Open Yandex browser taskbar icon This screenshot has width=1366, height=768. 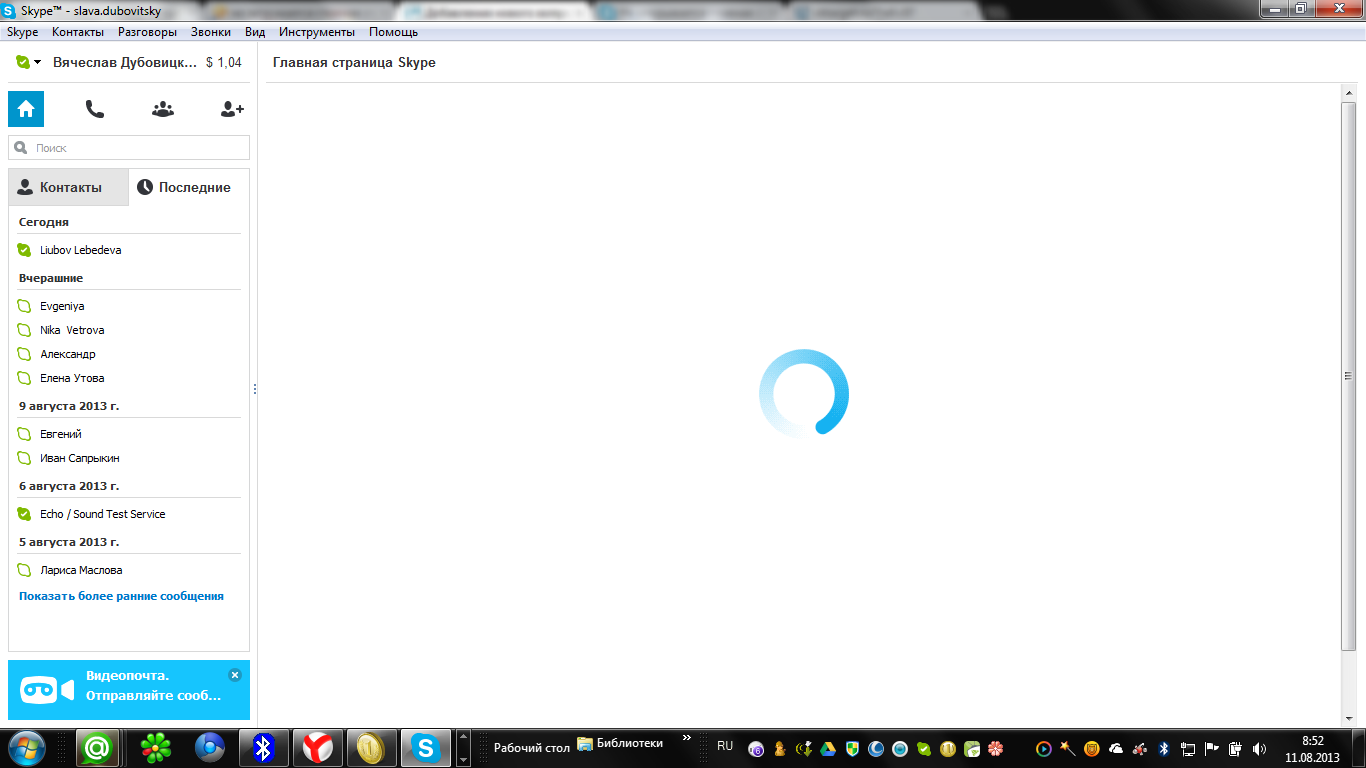tap(318, 748)
